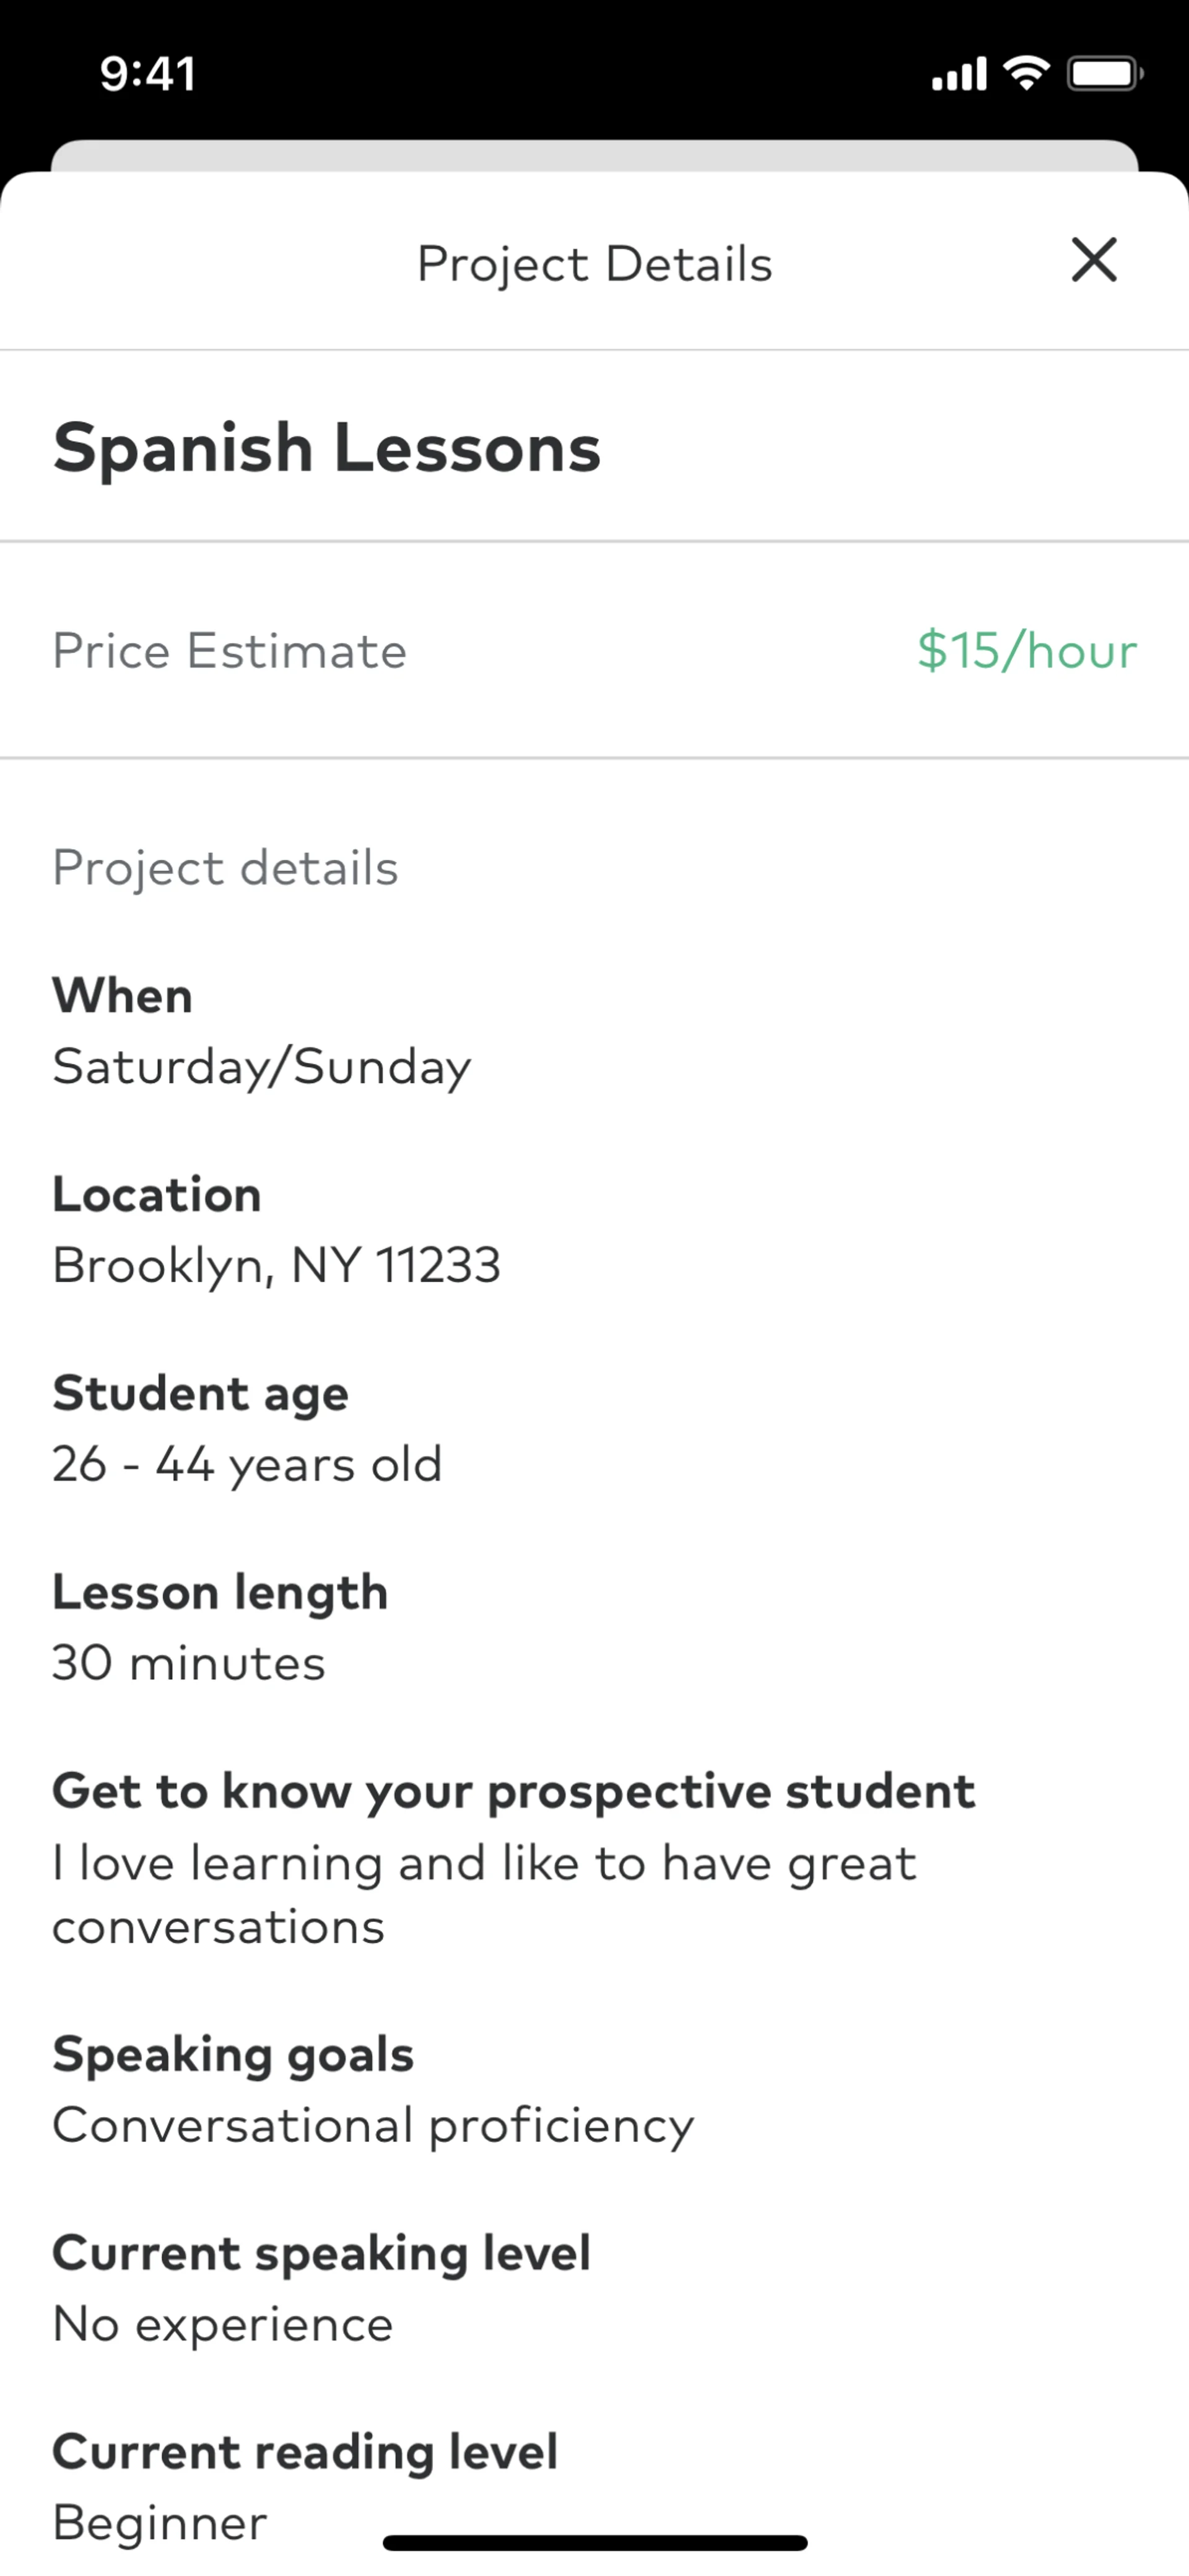This screenshot has width=1189, height=2576.
Task: Tap the 30 minutes lesson length
Action: (x=189, y=1663)
